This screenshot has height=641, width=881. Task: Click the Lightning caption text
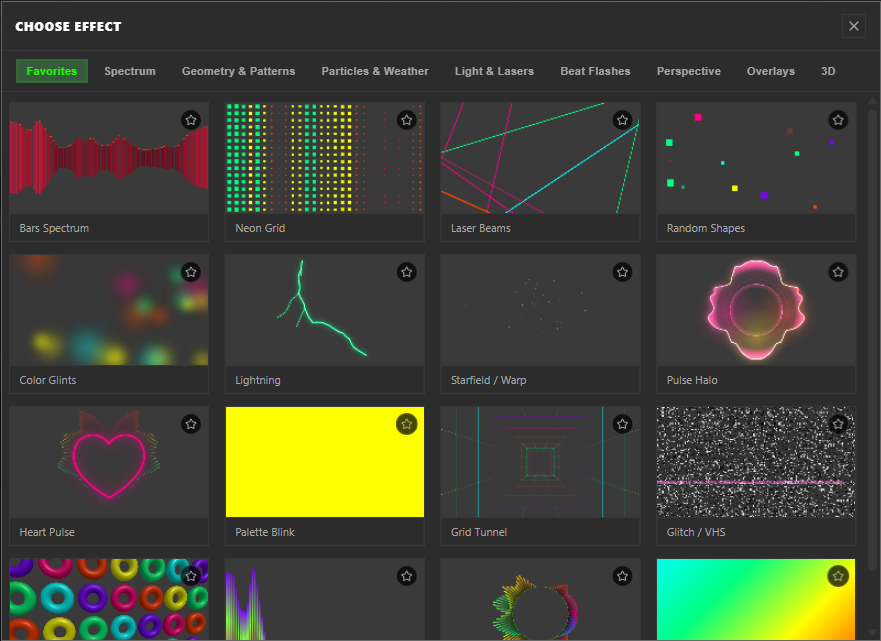(258, 380)
